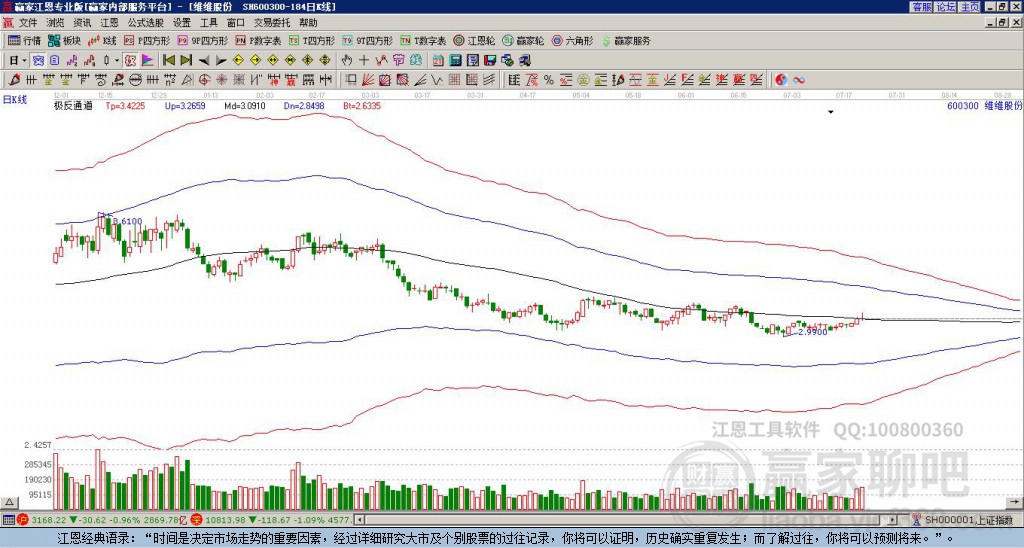Viewport: 1024px width, 548px height.
Task: Click the Md=3.0910 value
Action: [245, 105]
